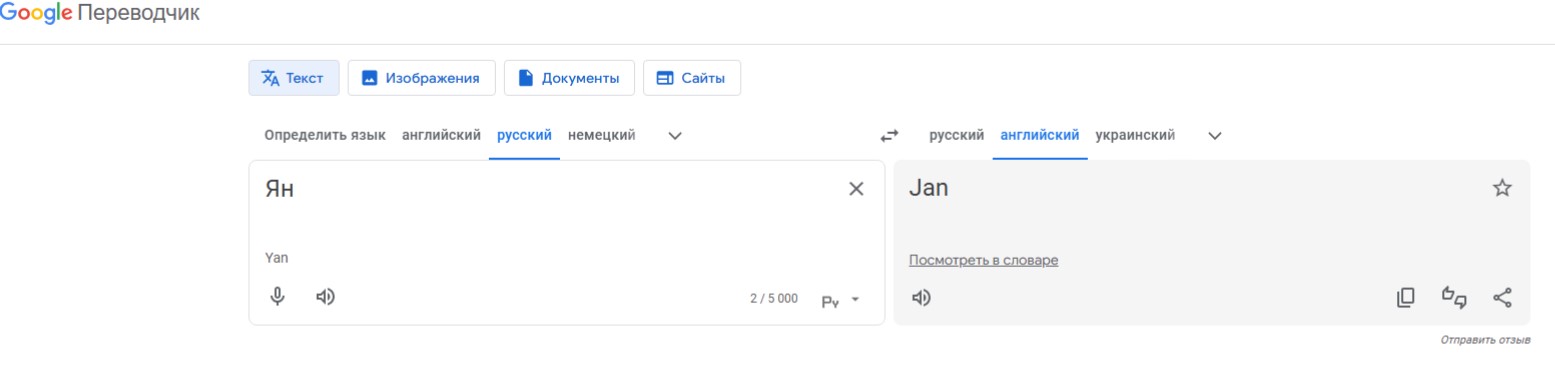The height and width of the screenshot is (366, 1555).
Task: Listen to translation Jan
Action: (x=921, y=298)
